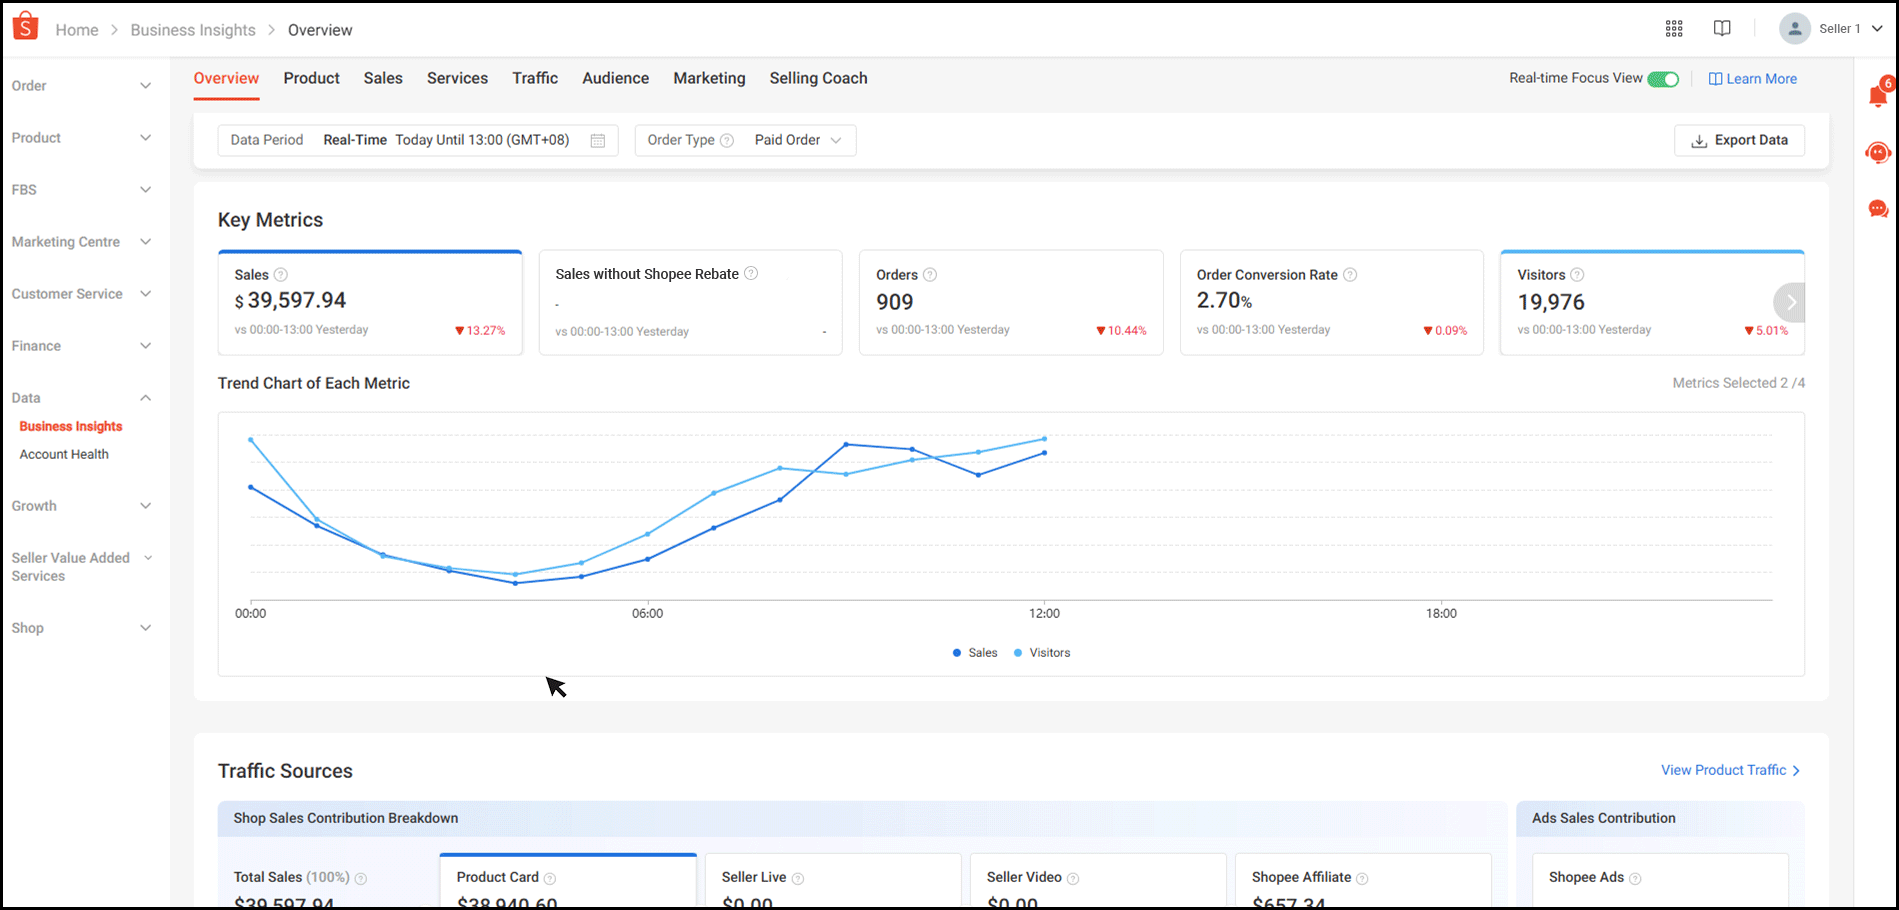Click the Export Data button
The image size is (1899, 910).
(x=1739, y=140)
